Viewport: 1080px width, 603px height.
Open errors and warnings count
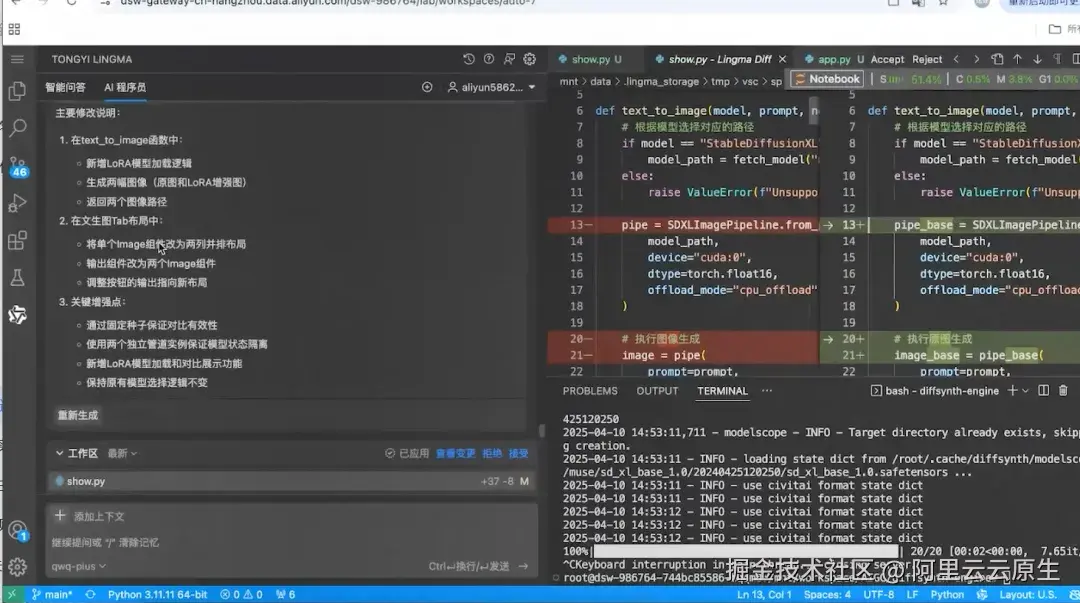(241, 595)
